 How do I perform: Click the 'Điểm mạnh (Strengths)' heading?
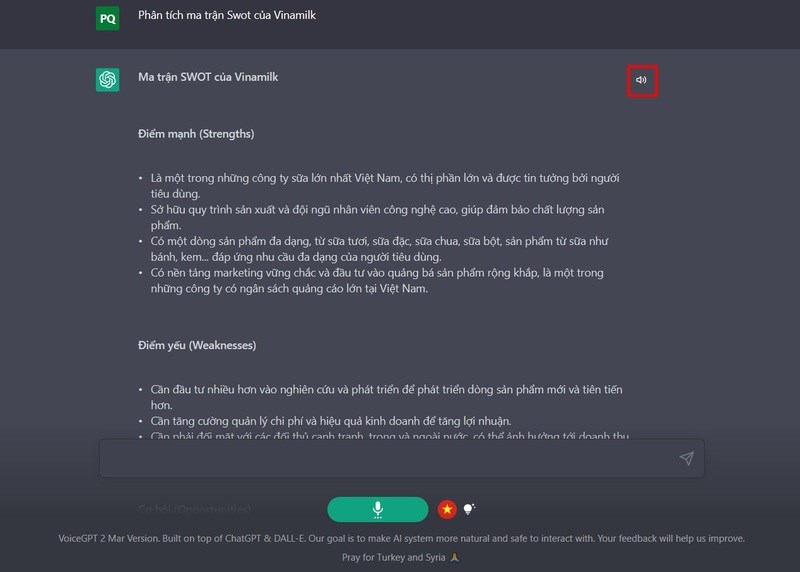[x=196, y=134]
